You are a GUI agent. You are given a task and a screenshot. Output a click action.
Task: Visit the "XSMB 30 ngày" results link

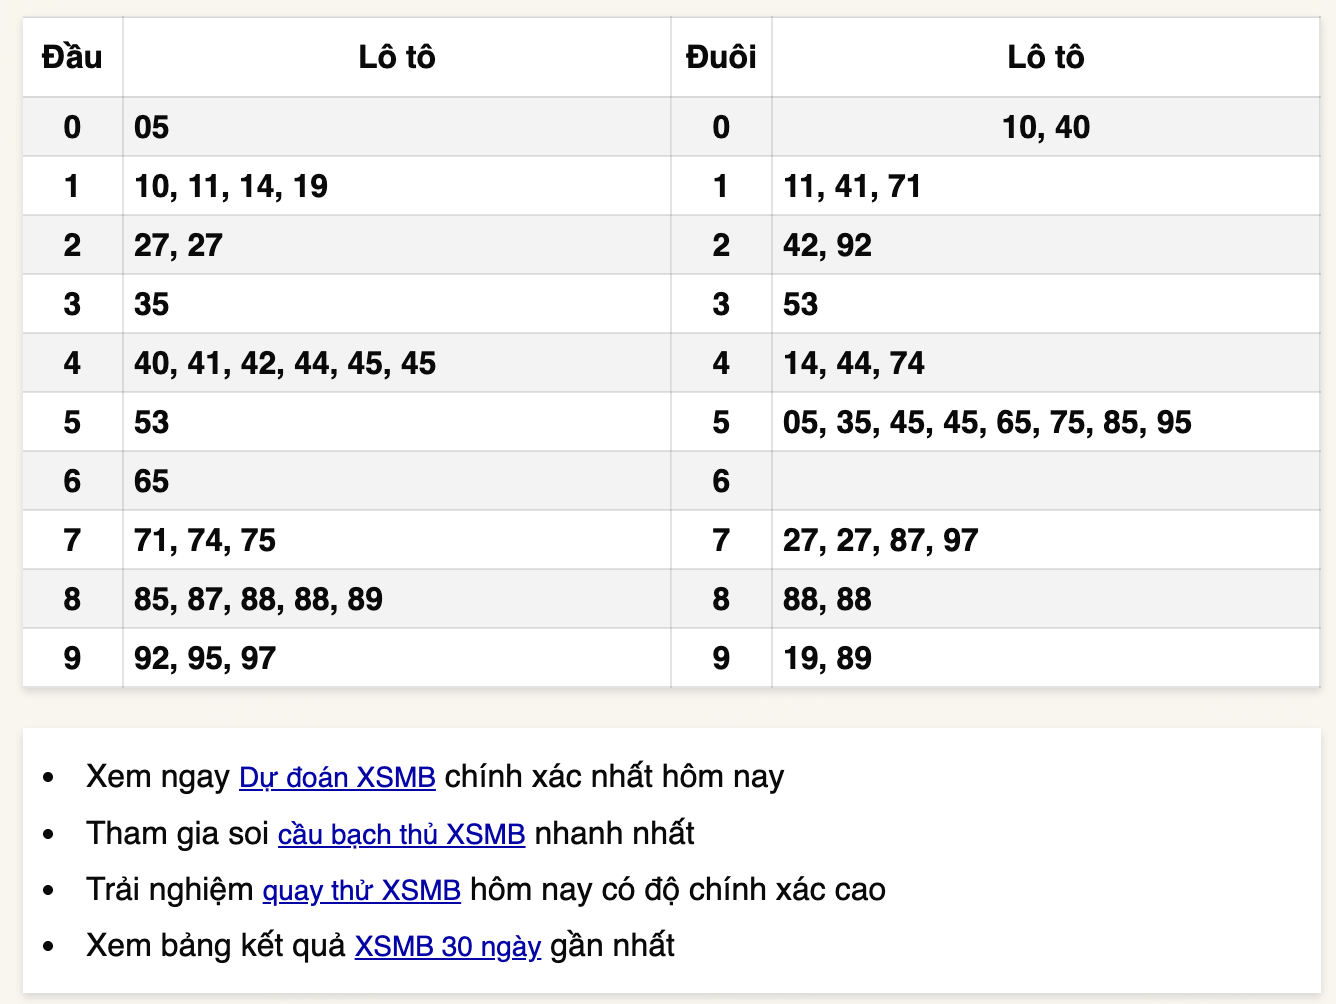(x=447, y=946)
